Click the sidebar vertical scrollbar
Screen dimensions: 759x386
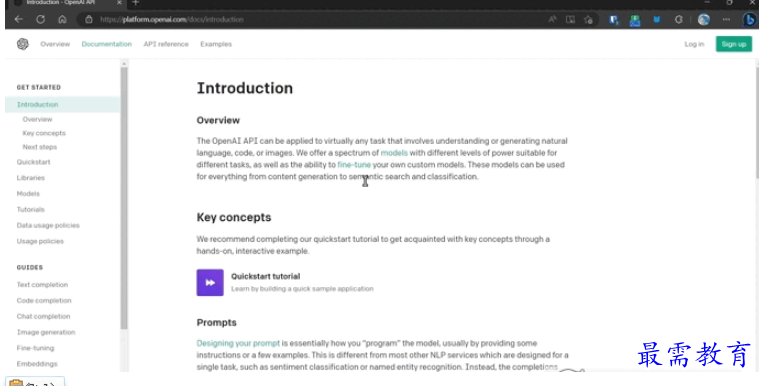point(124,199)
